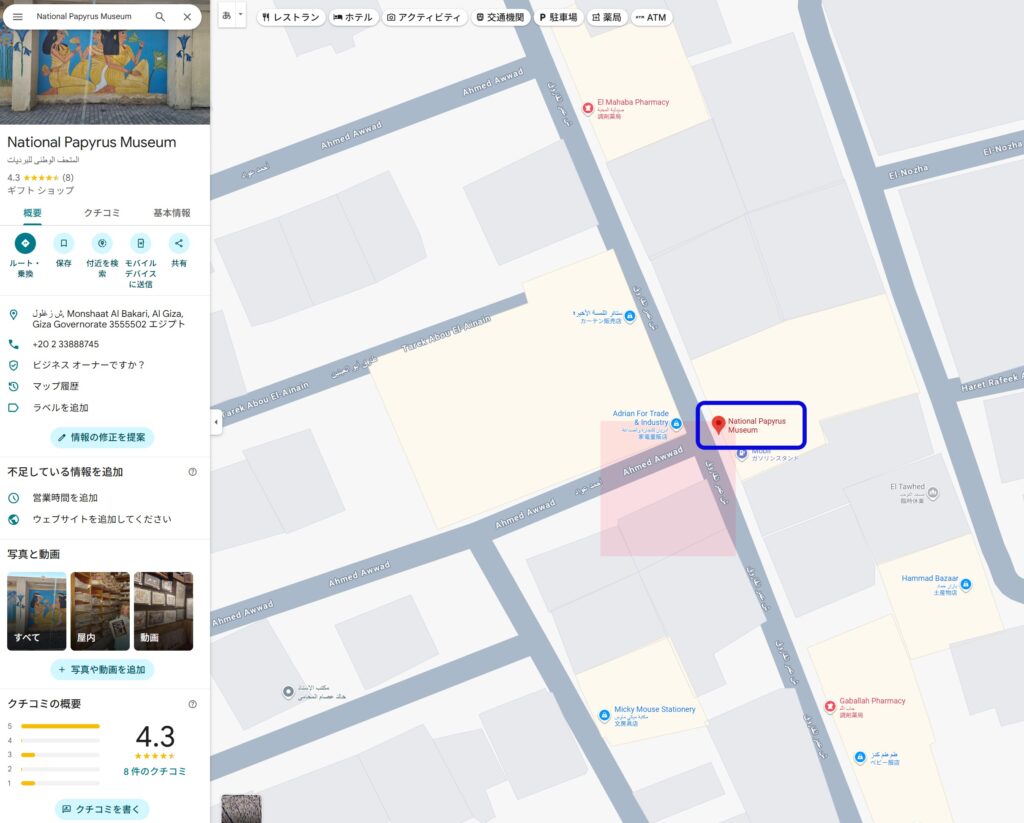This screenshot has height=823, width=1024.
Task: Open the hamburger menu in search bar
Action: (17, 17)
